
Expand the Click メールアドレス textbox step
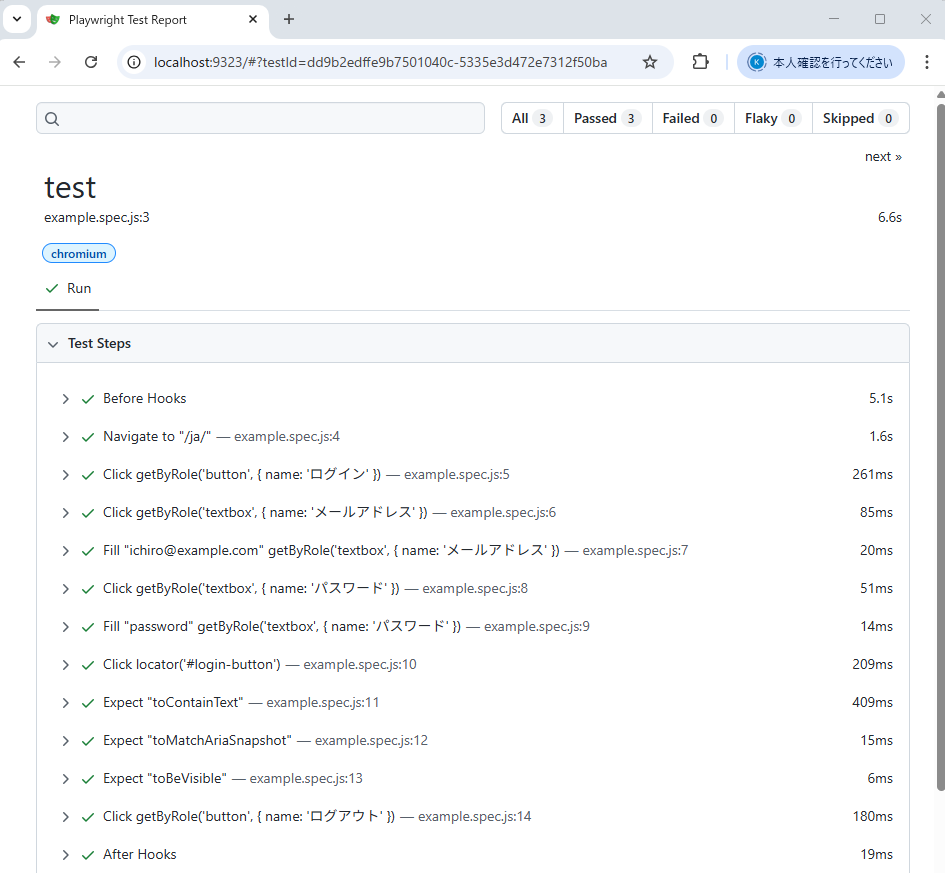pos(66,513)
